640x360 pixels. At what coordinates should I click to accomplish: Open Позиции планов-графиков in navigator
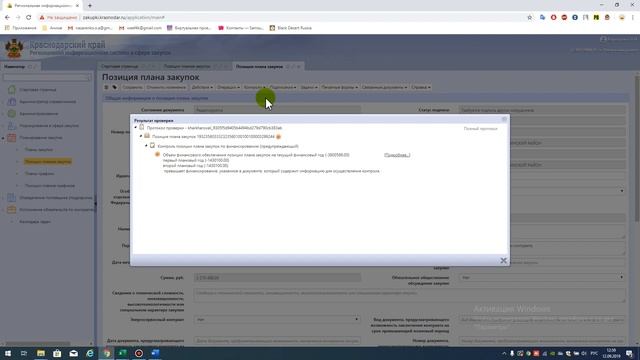pyautogui.click(x=50, y=185)
